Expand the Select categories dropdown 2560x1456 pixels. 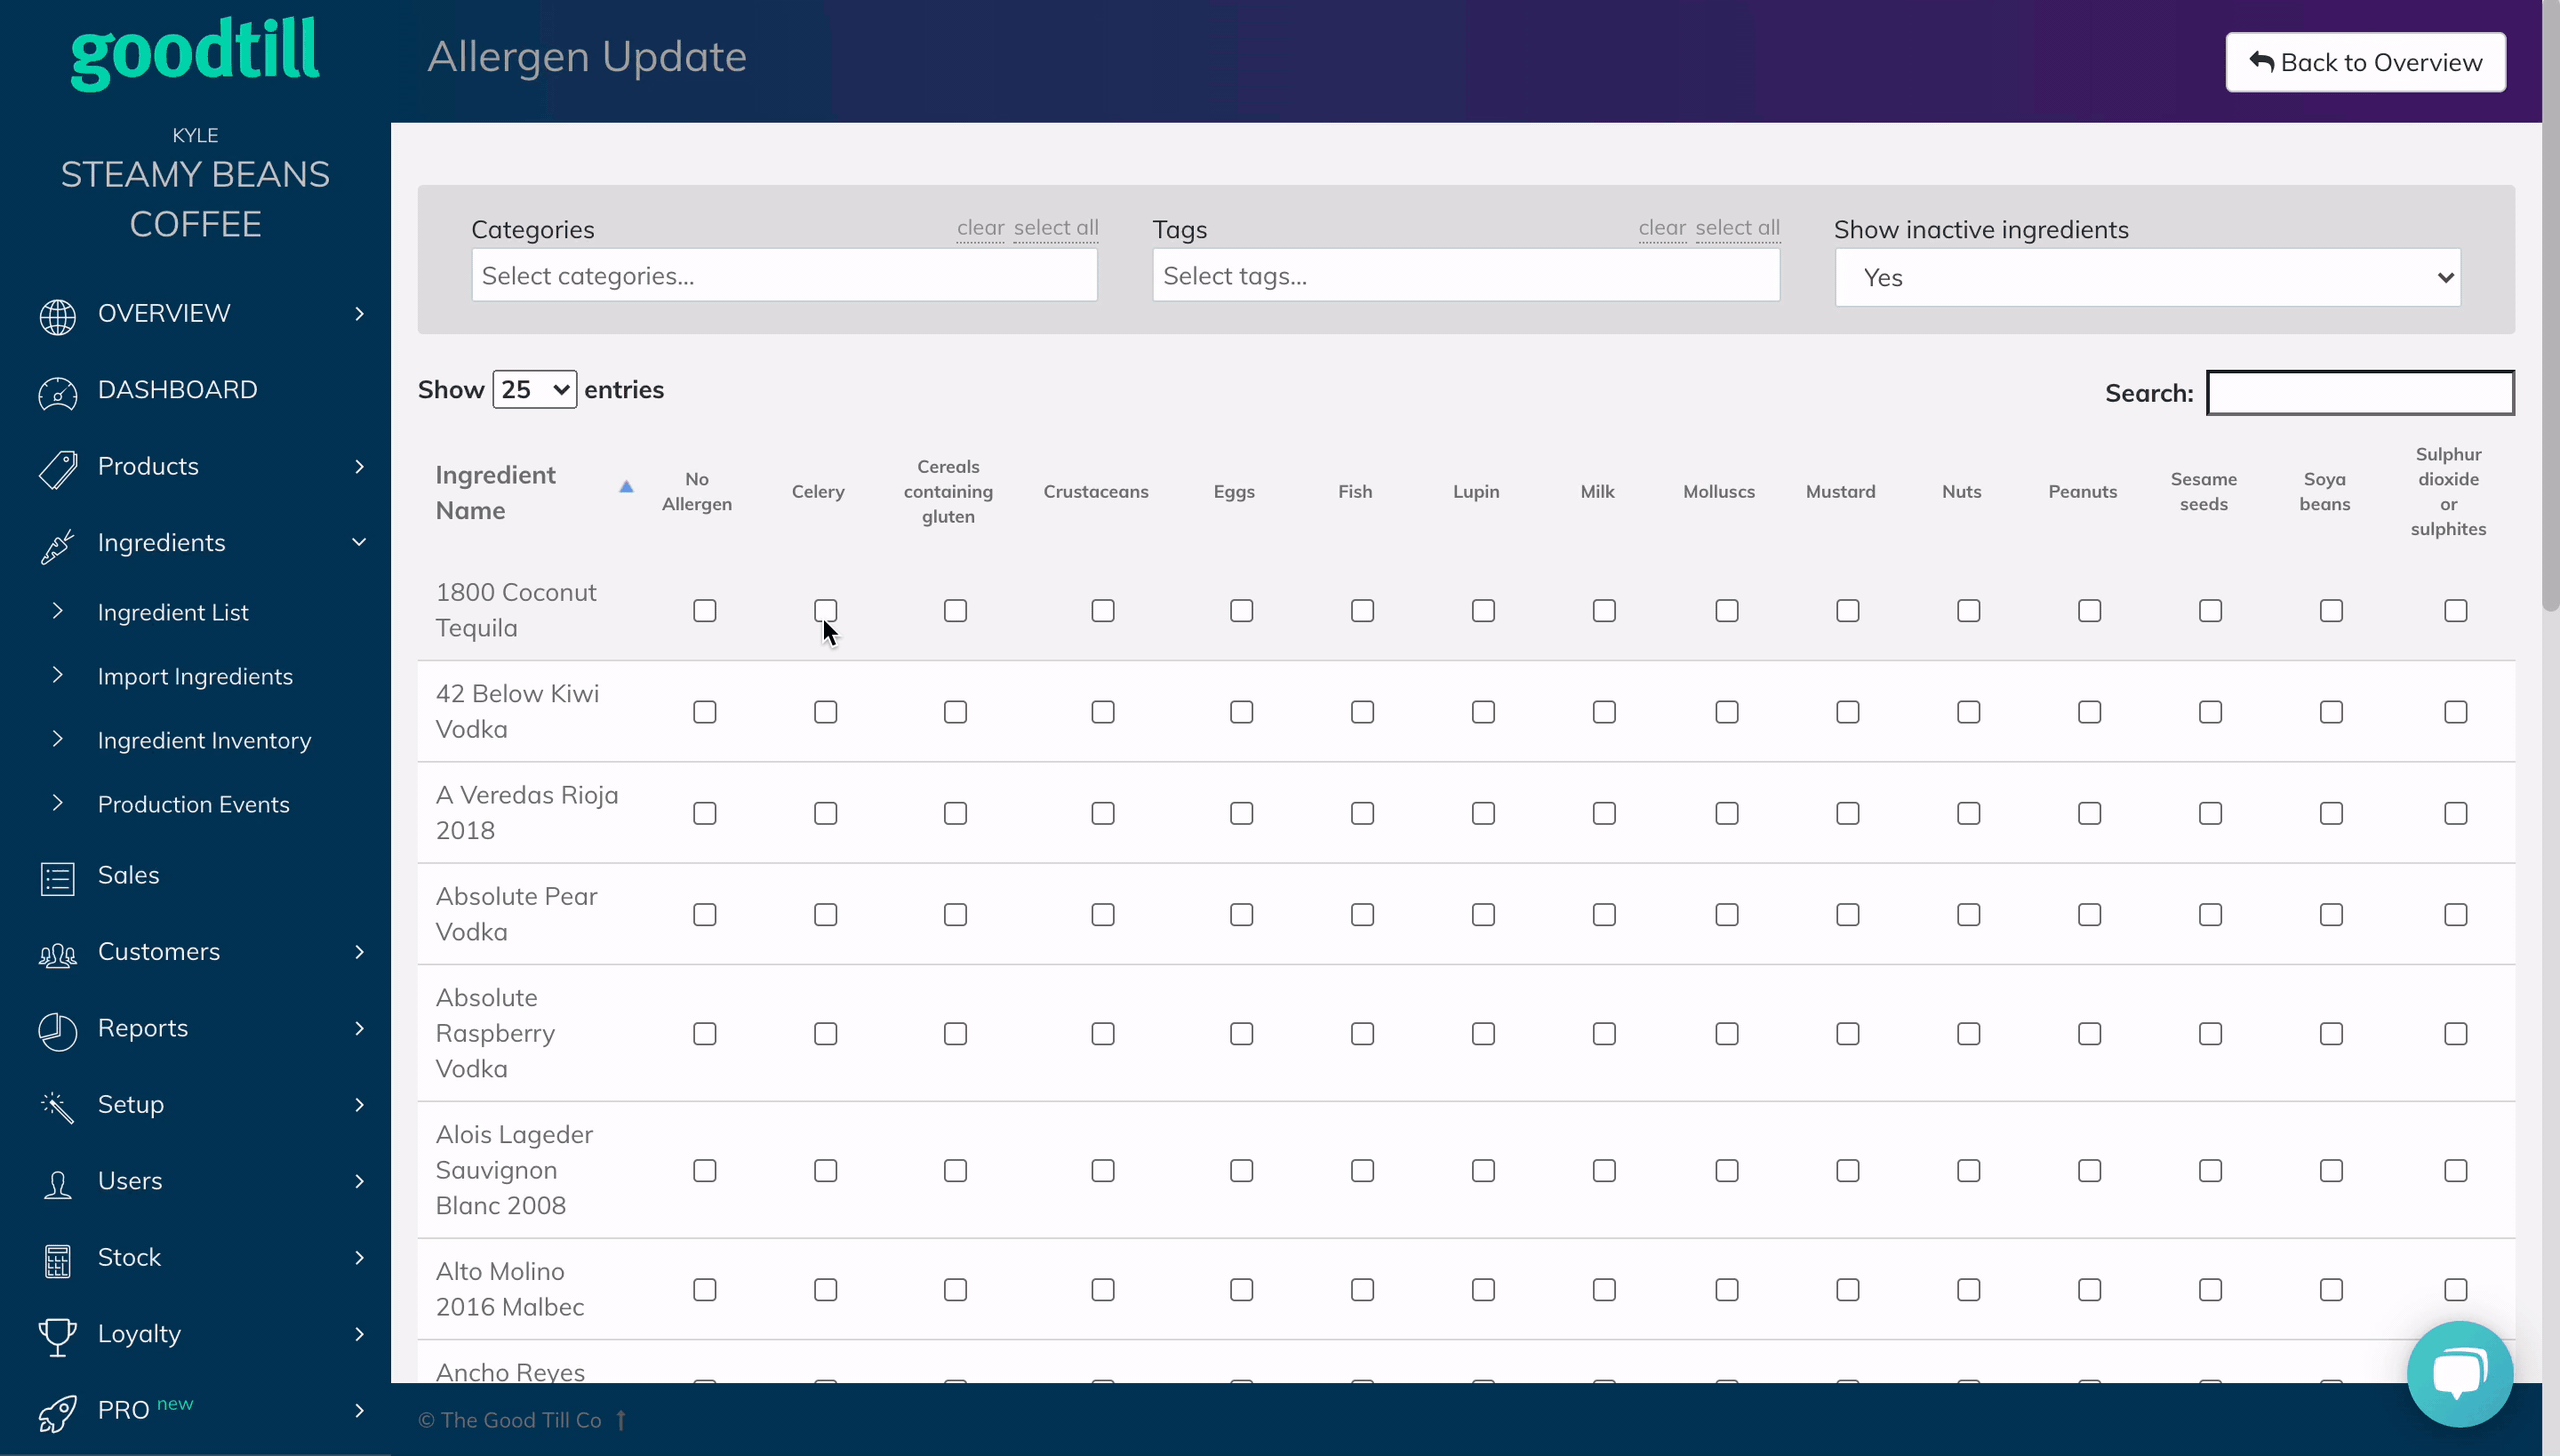tap(784, 276)
